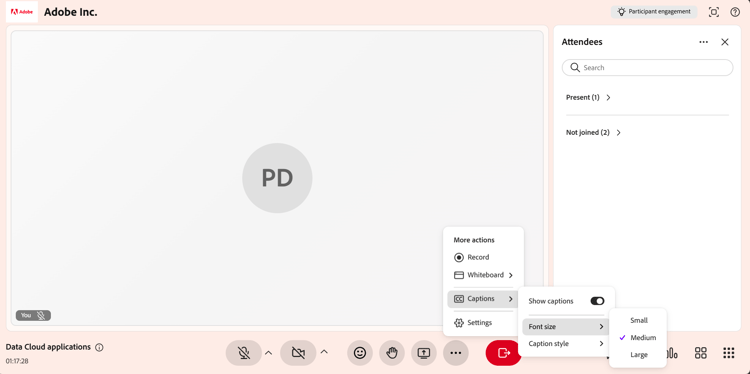
Task: Click the Font size chevron arrow
Action: (601, 327)
